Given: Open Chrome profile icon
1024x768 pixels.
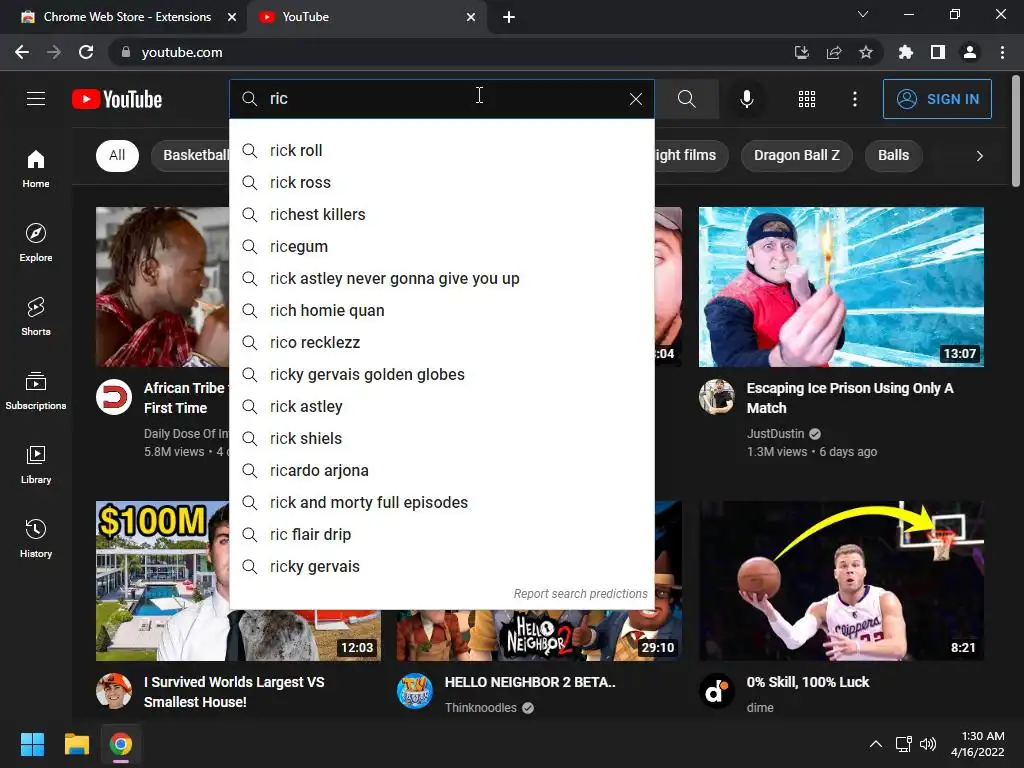Looking at the screenshot, I should coord(970,52).
